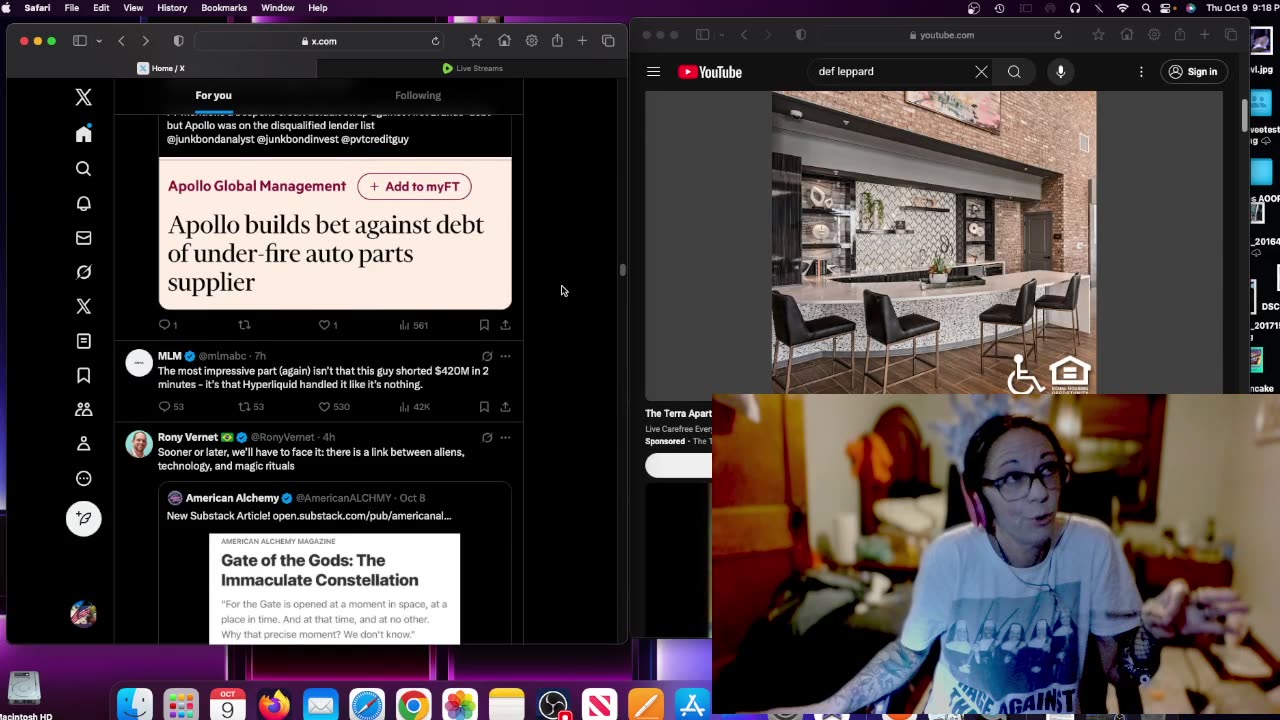Image resolution: width=1280 pixels, height=720 pixels.
Task: Open more options on Rony Vernet's post
Action: point(505,437)
